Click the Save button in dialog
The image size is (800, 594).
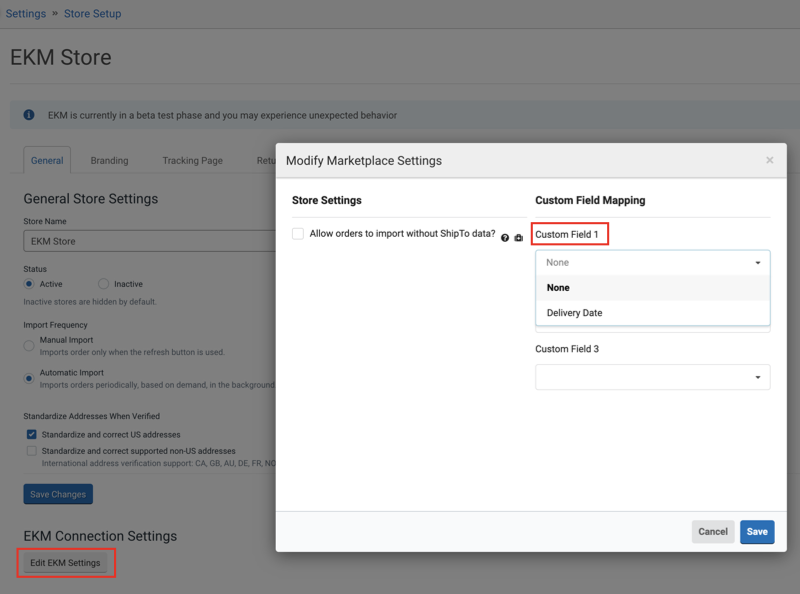pos(757,532)
